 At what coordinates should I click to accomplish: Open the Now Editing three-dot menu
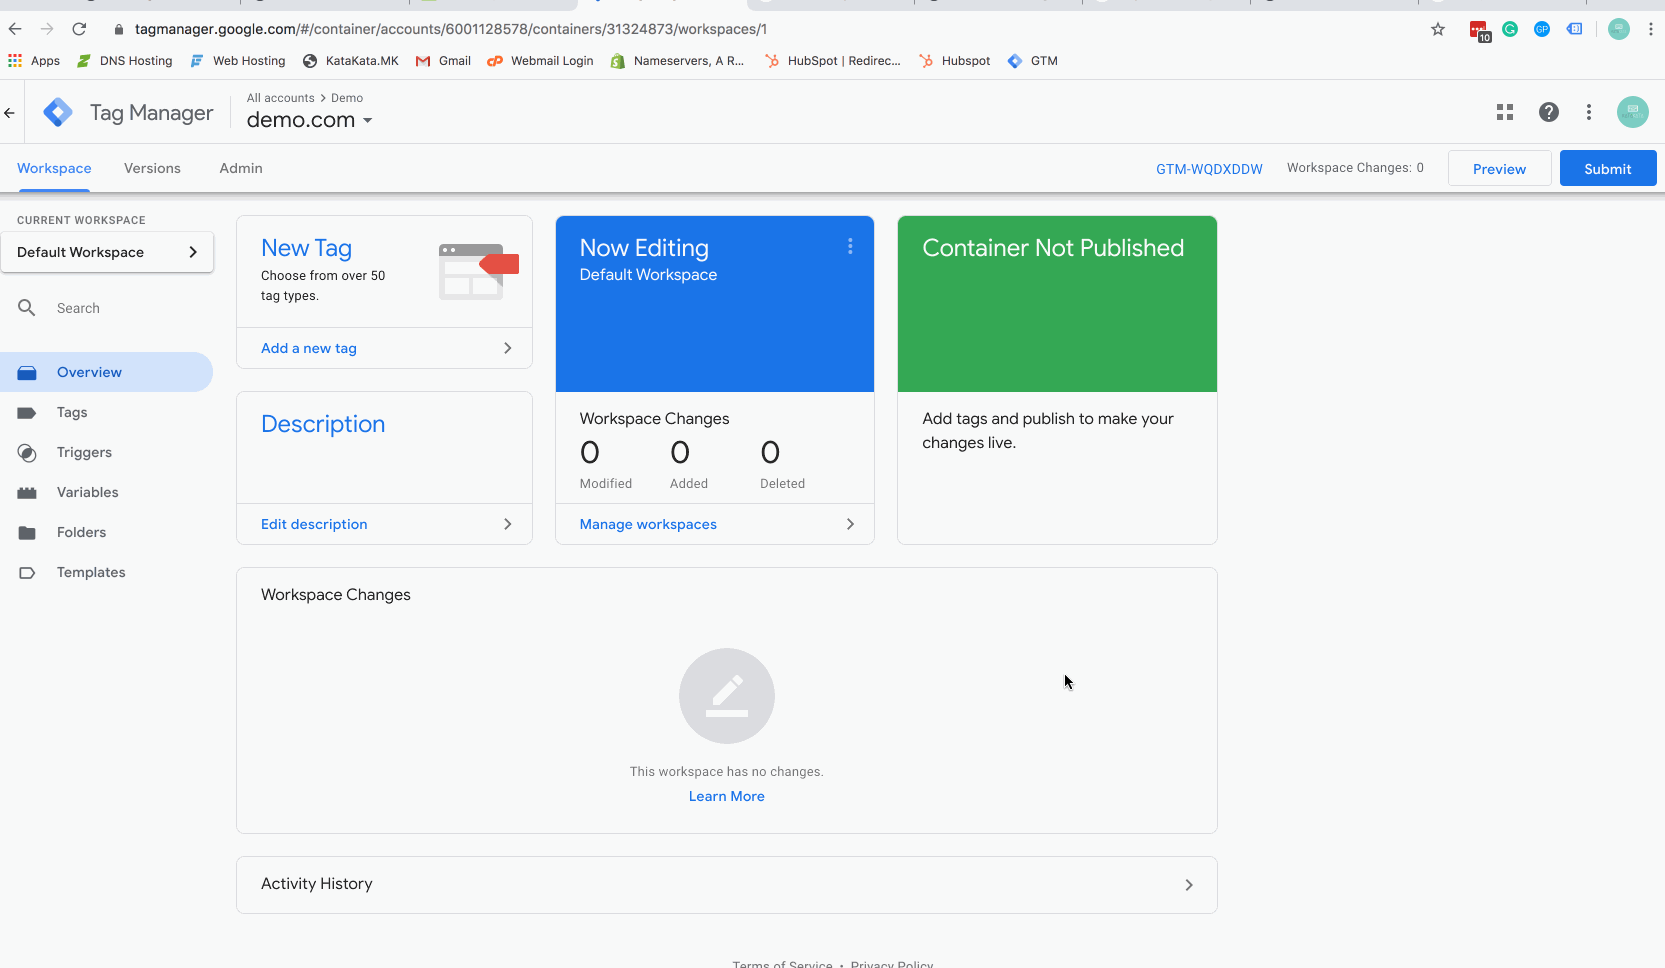pyautogui.click(x=850, y=247)
